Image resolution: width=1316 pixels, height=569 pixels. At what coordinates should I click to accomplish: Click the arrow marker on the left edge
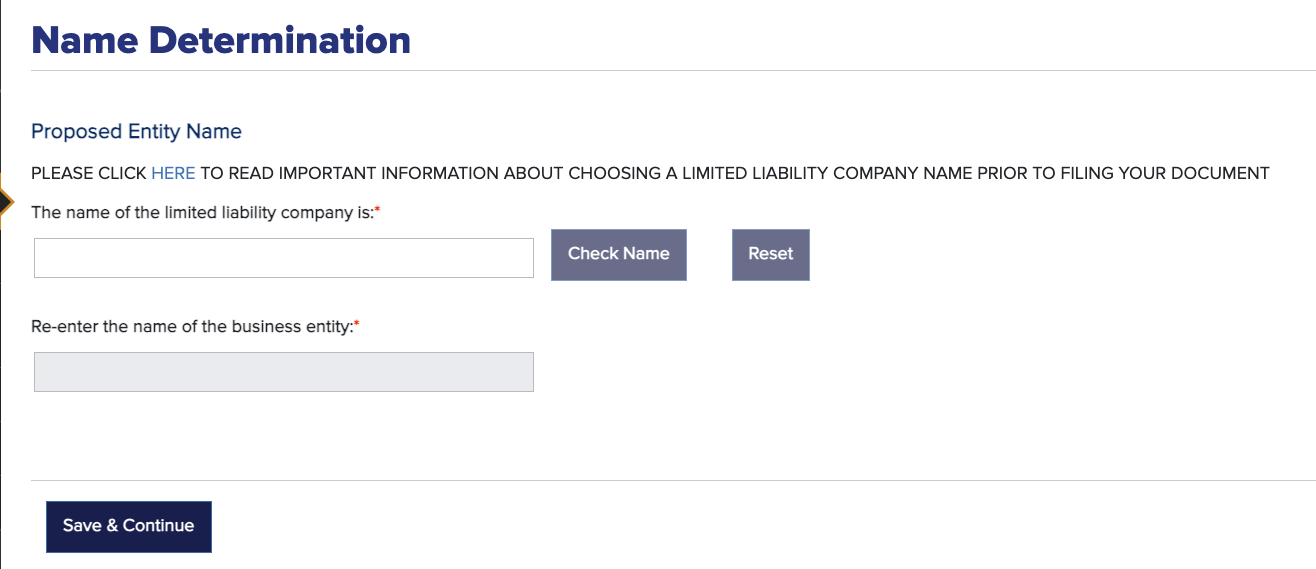click(6, 202)
